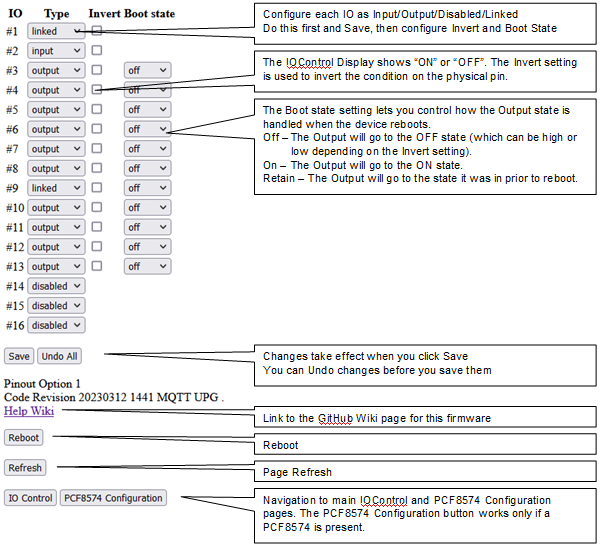Toggle the Invert checkbox for IO #8
Image resolution: width=607 pixels, height=549 pixels.
(97, 168)
